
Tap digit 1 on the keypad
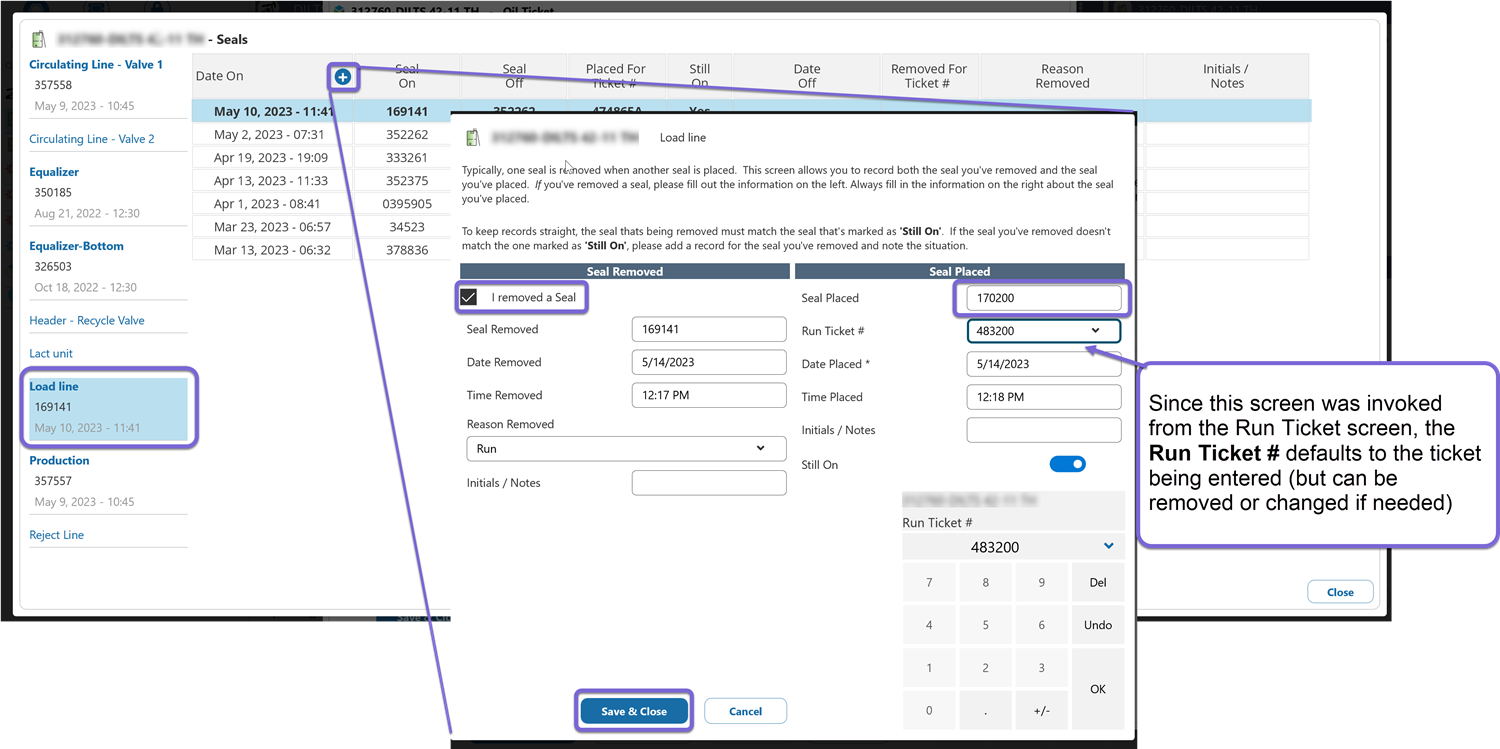click(929, 668)
